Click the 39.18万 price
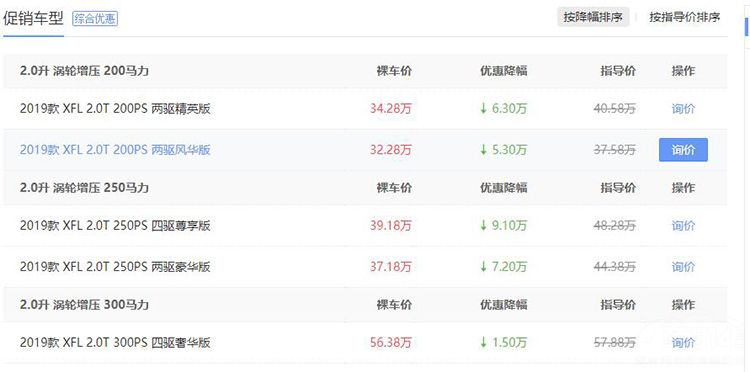 (x=391, y=226)
